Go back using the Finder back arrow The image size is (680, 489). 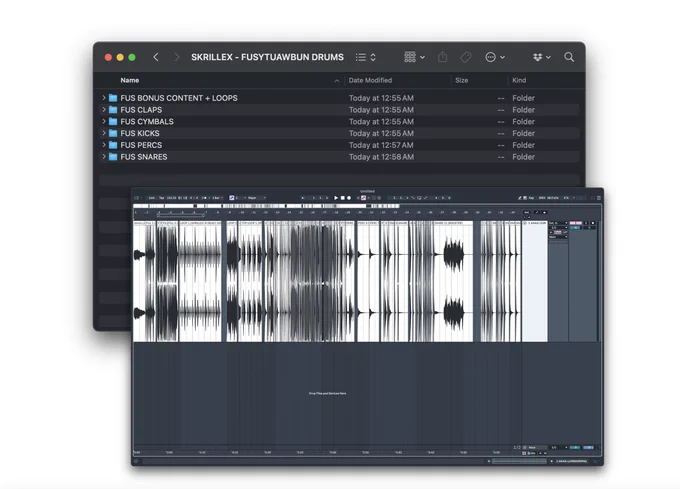tap(156, 57)
